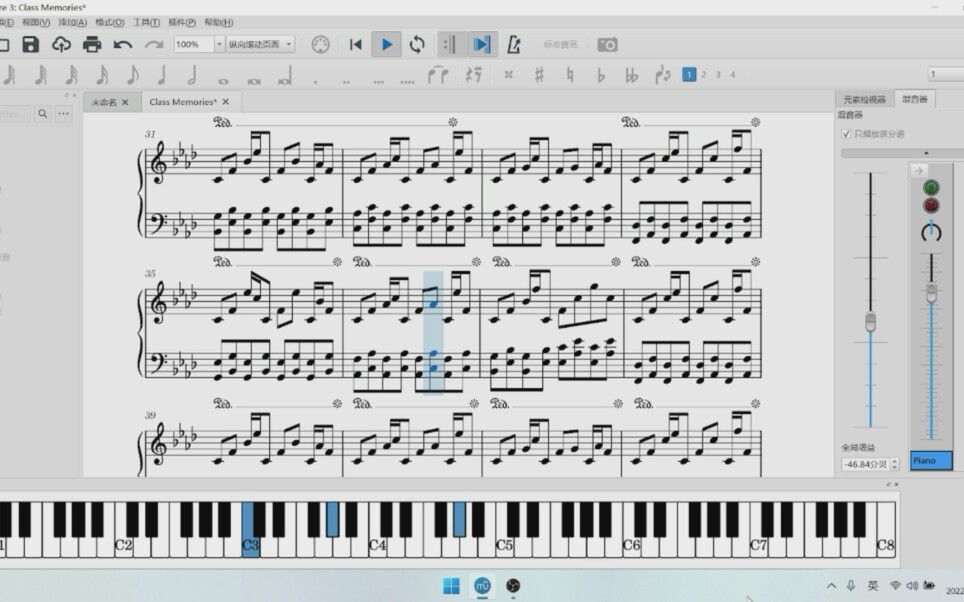Select voice 3
Viewport: 964px width, 602px height.
pos(718,74)
